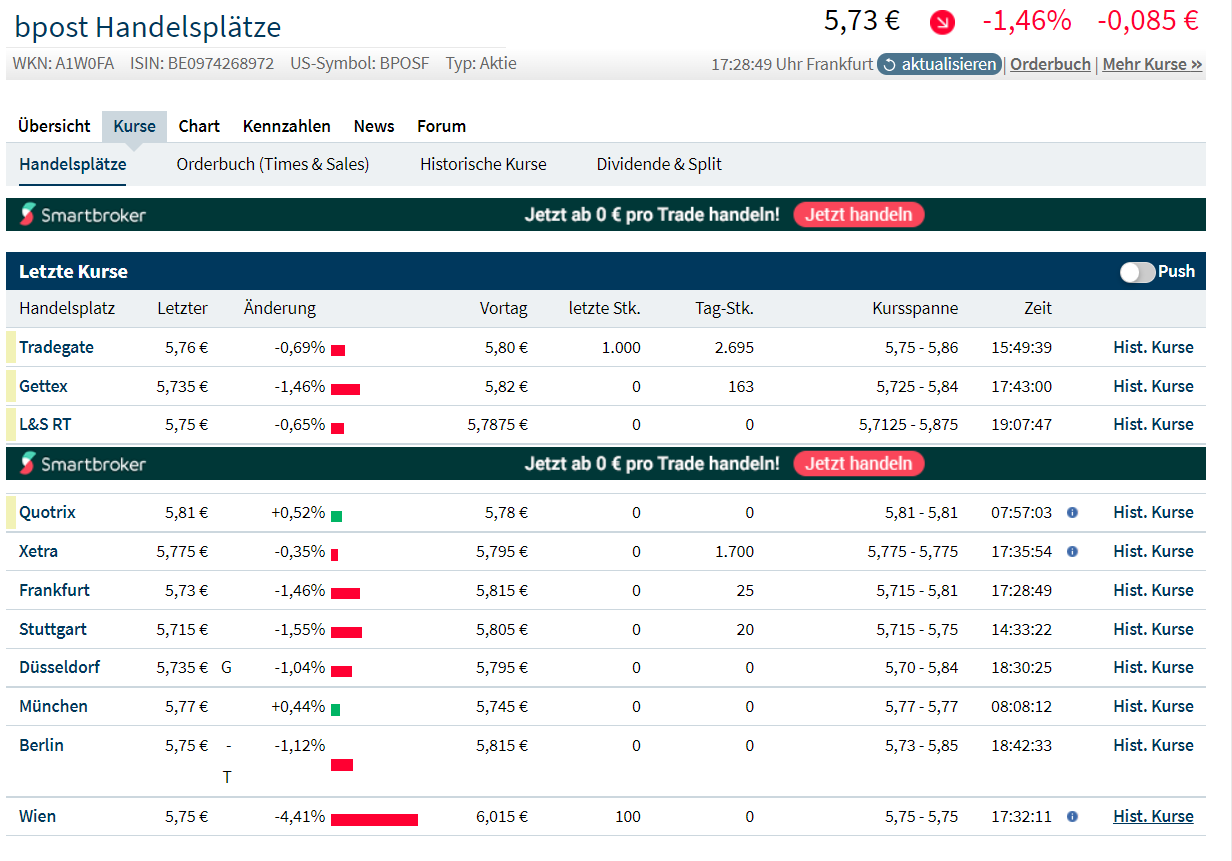
Task: Open the Orderbuch link in the header
Action: (x=1049, y=63)
